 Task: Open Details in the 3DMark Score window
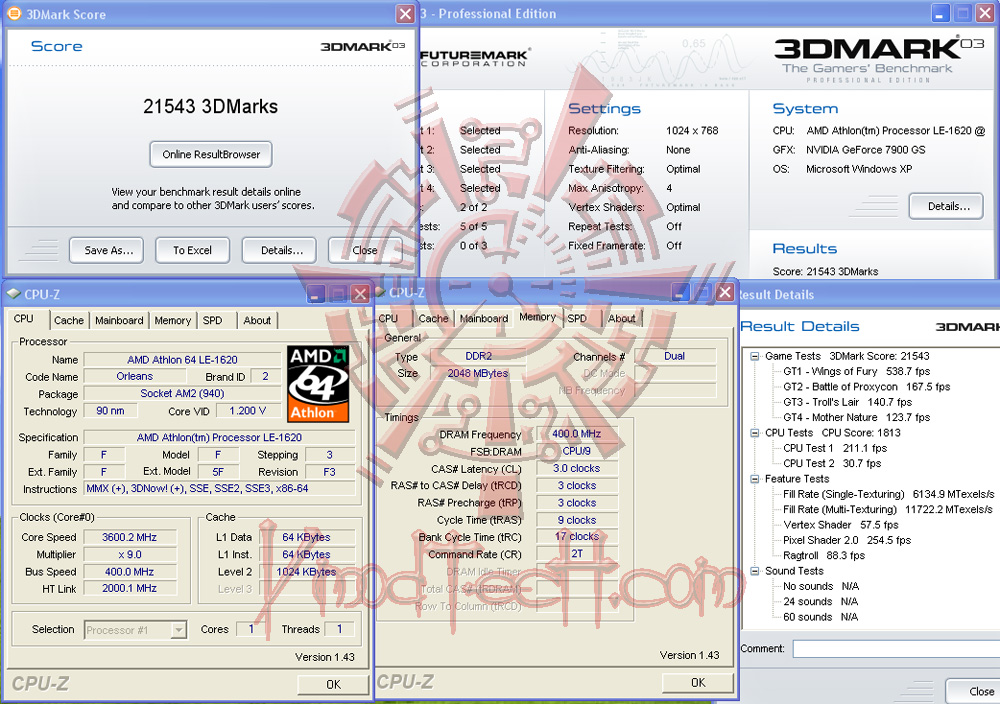(279, 250)
